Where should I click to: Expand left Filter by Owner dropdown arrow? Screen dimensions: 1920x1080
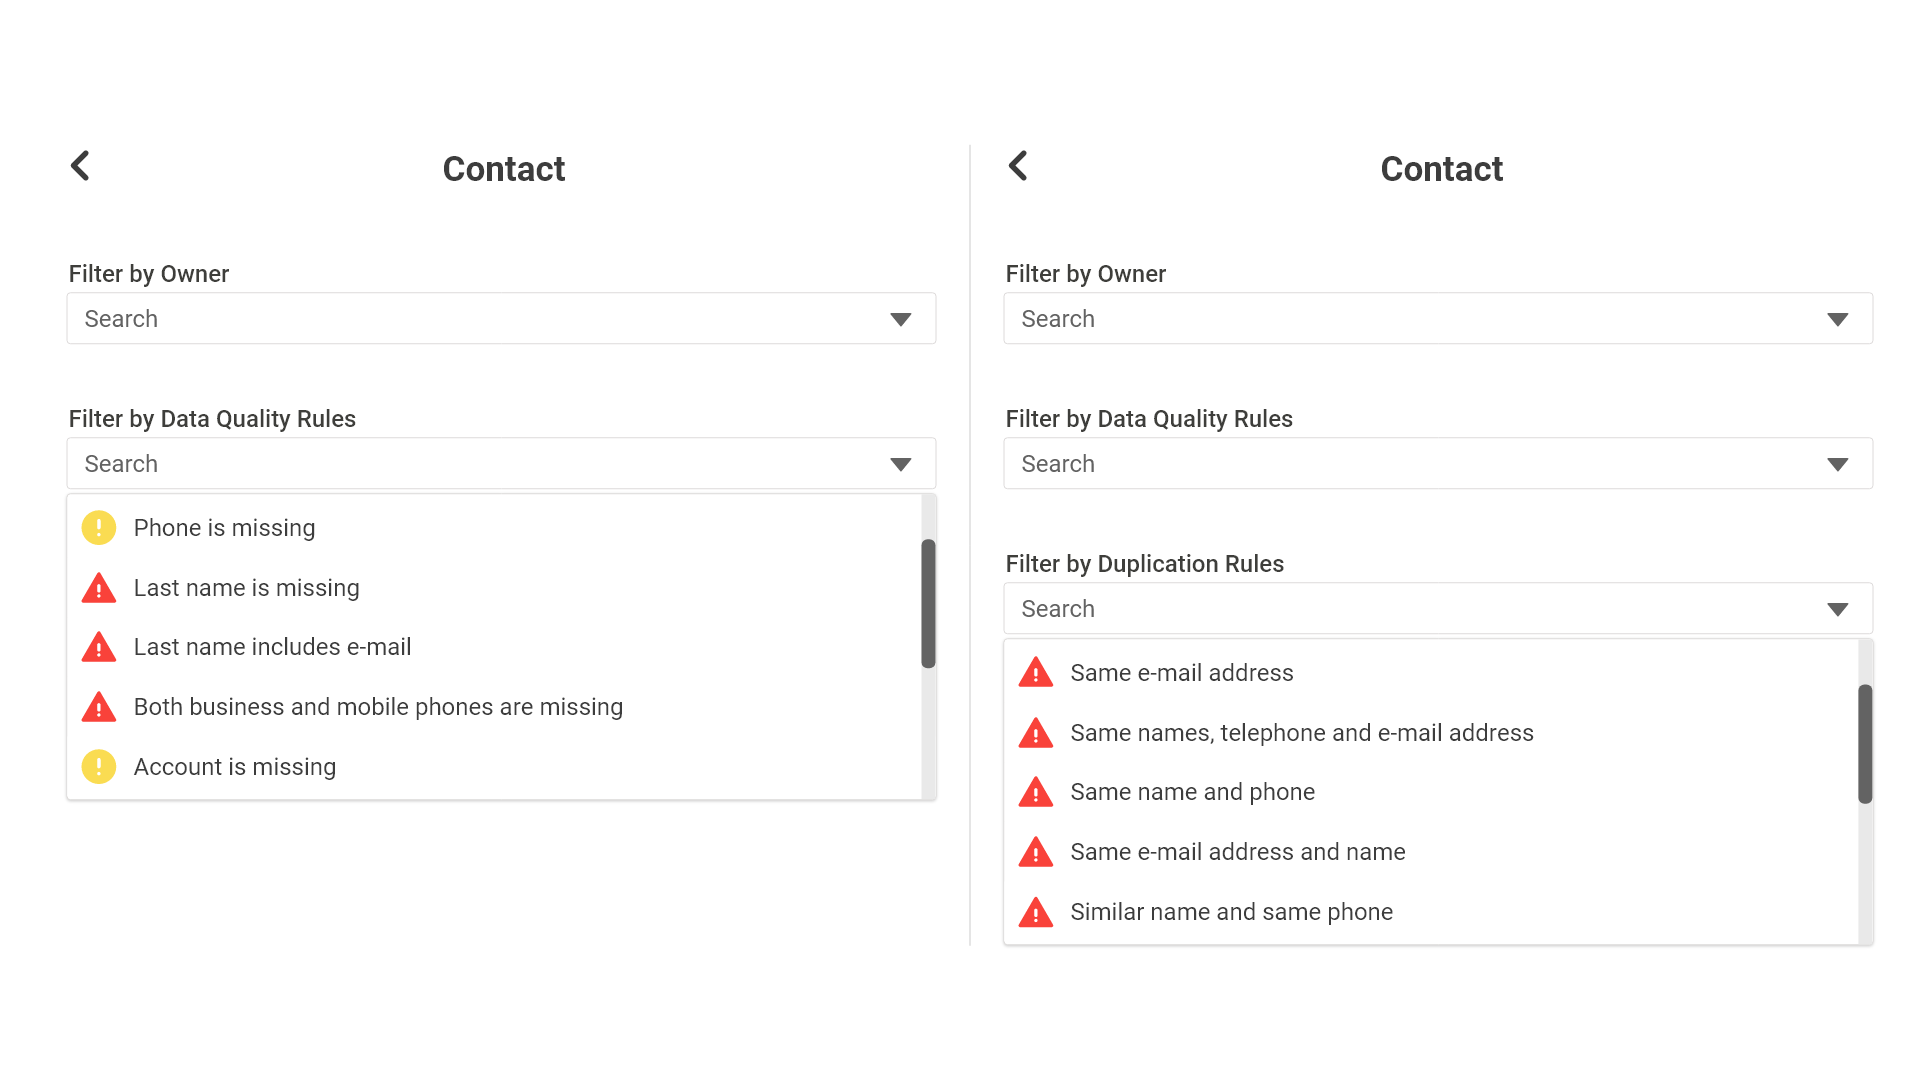pos(900,319)
